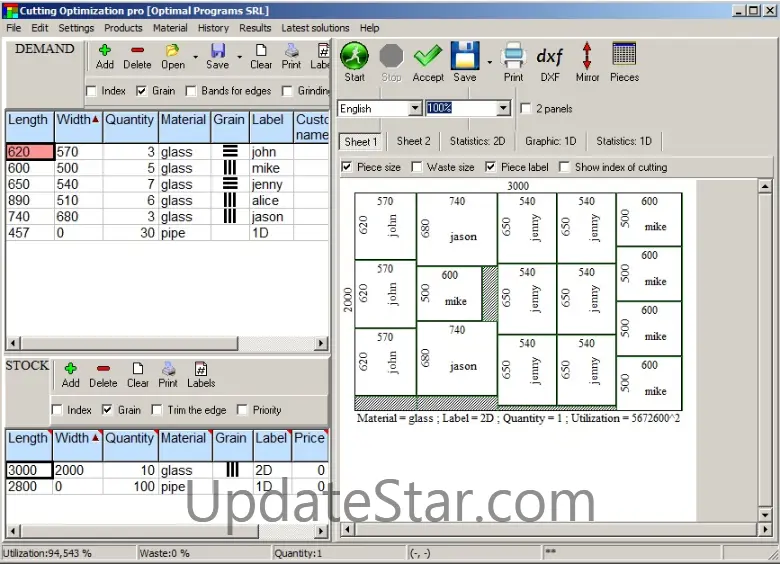This screenshot has width=780, height=564.
Task: Toggle stock Grain checkbox
Action: 107,410
